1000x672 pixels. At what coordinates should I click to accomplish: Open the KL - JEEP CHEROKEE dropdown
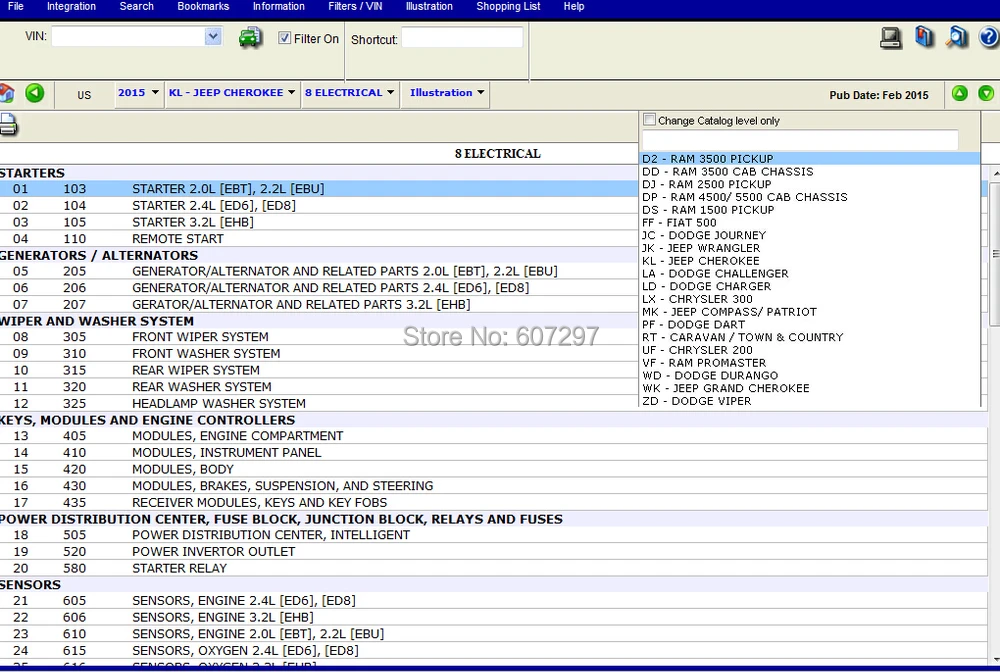coord(232,93)
